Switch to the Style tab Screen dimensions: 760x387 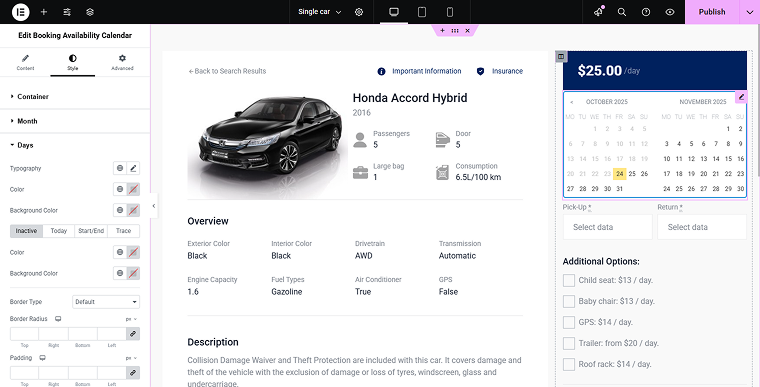pos(73,63)
